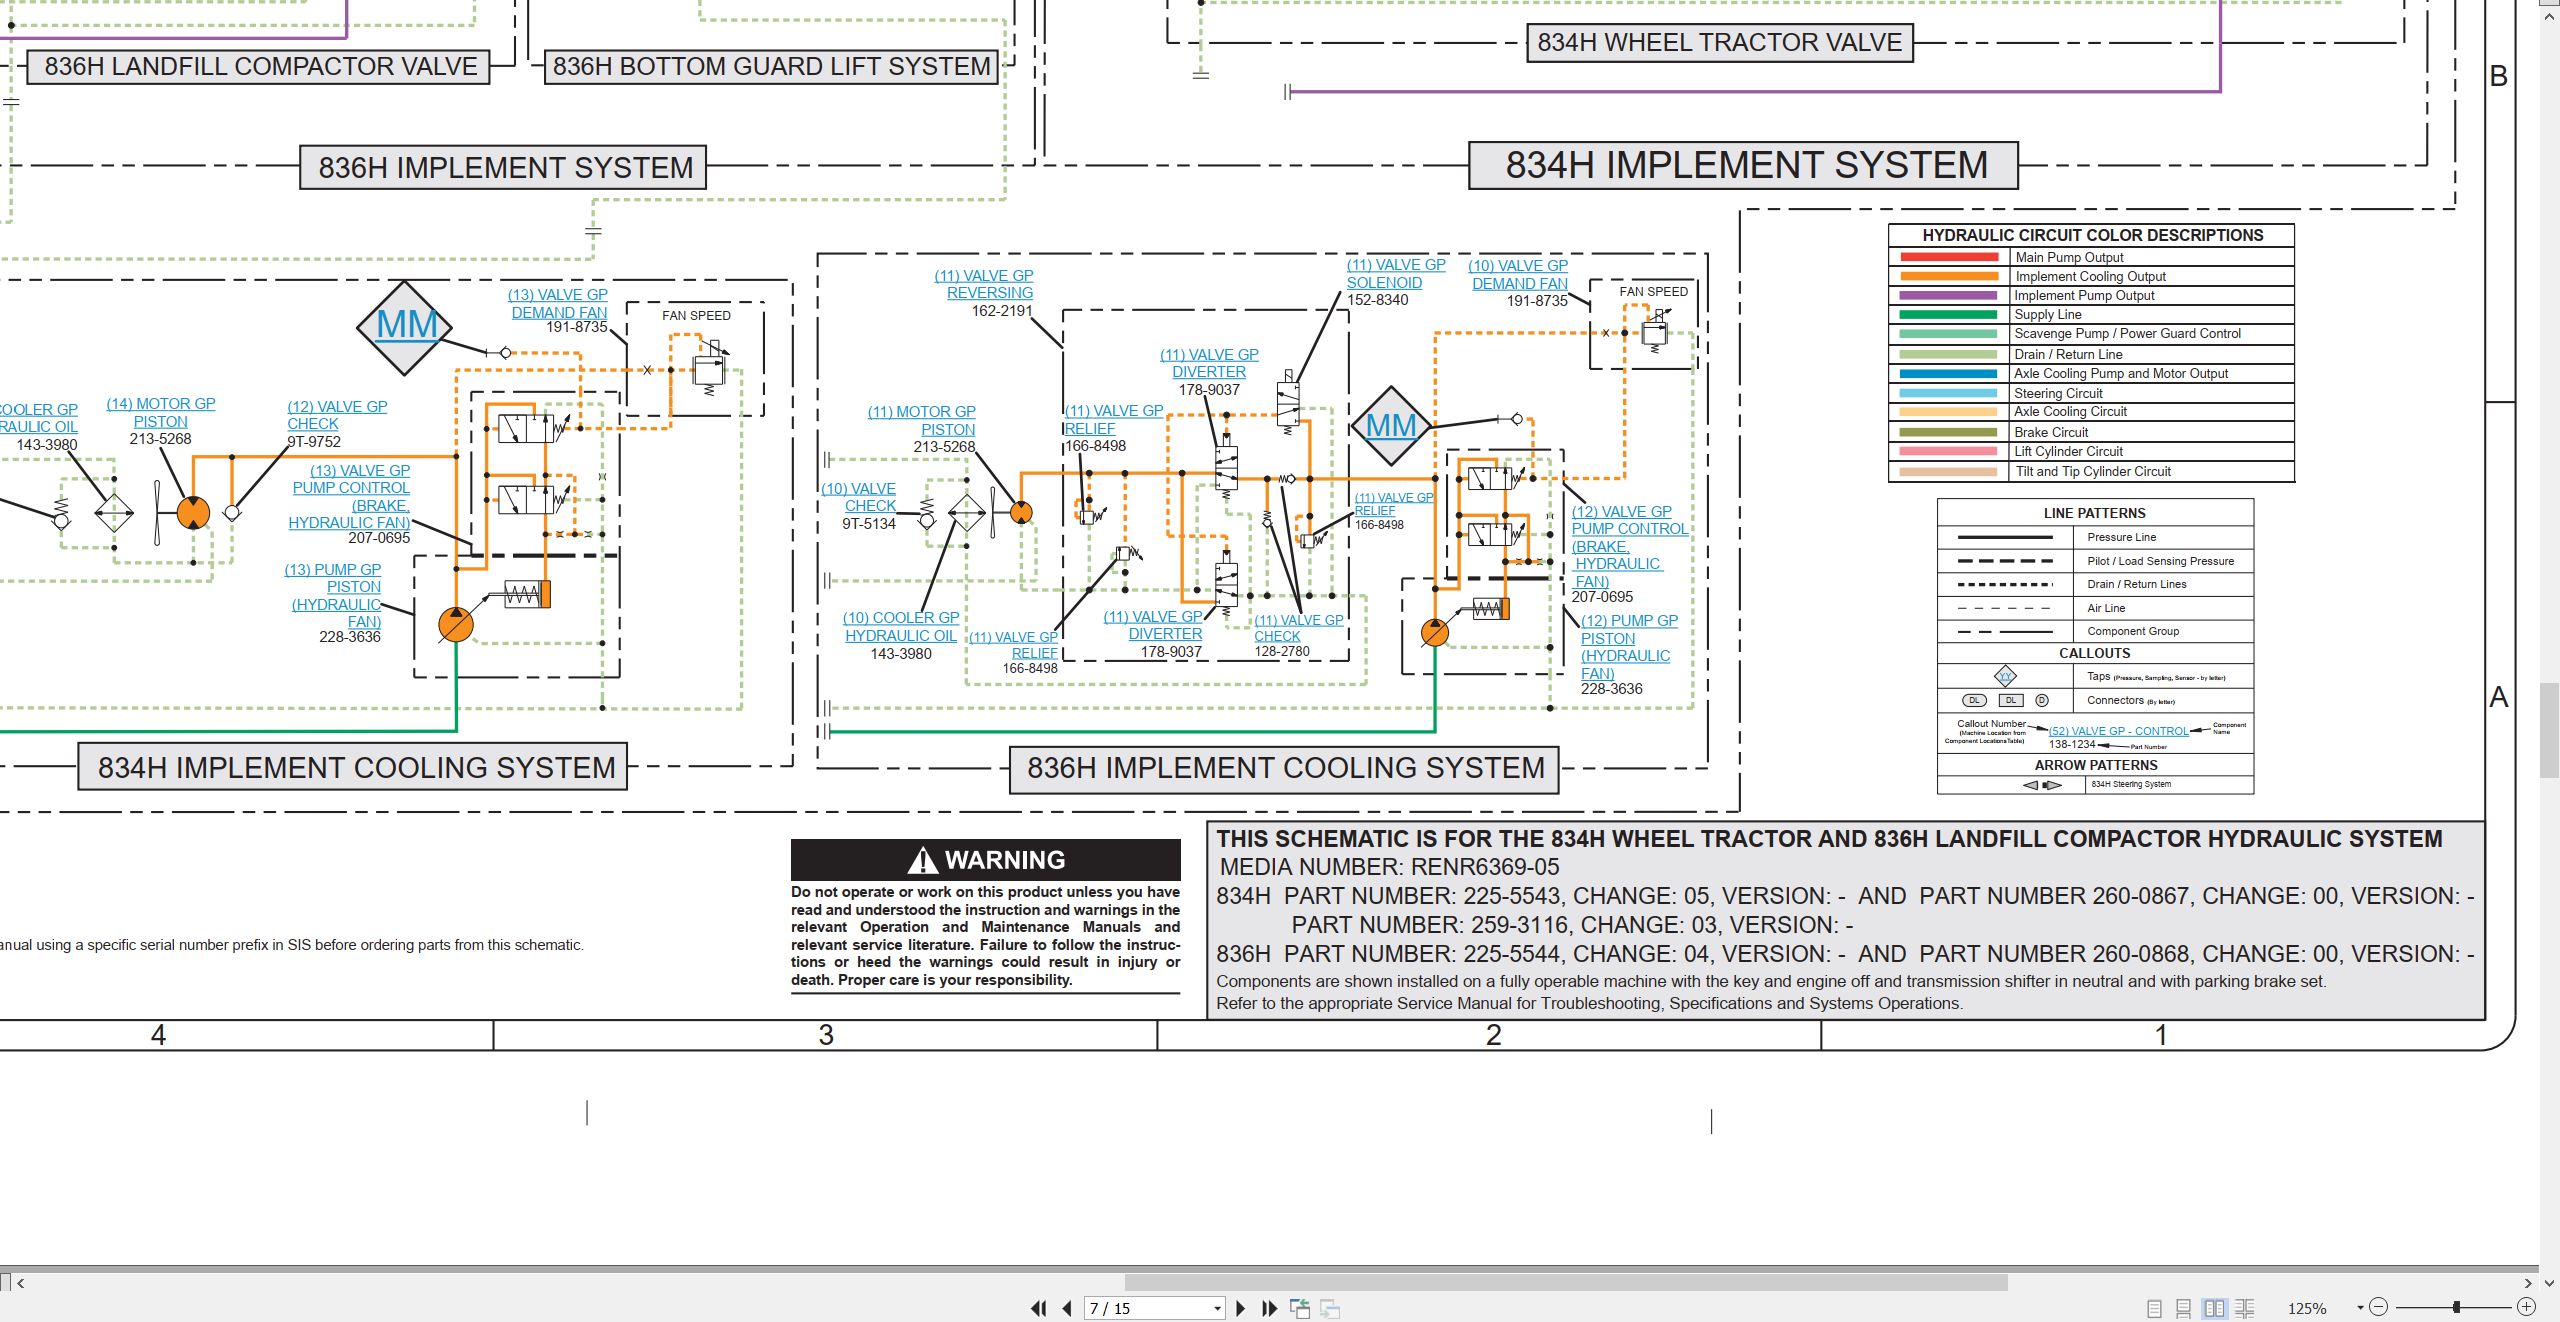Click part number 162-2191 under REVERSING
This screenshot has width=2560, height=1322.
click(x=1002, y=311)
